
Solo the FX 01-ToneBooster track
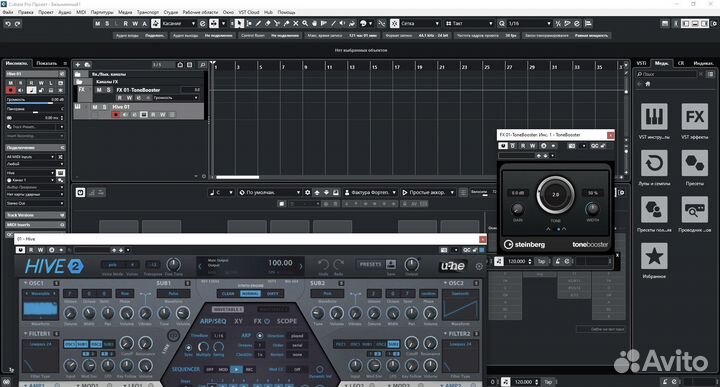click(108, 90)
